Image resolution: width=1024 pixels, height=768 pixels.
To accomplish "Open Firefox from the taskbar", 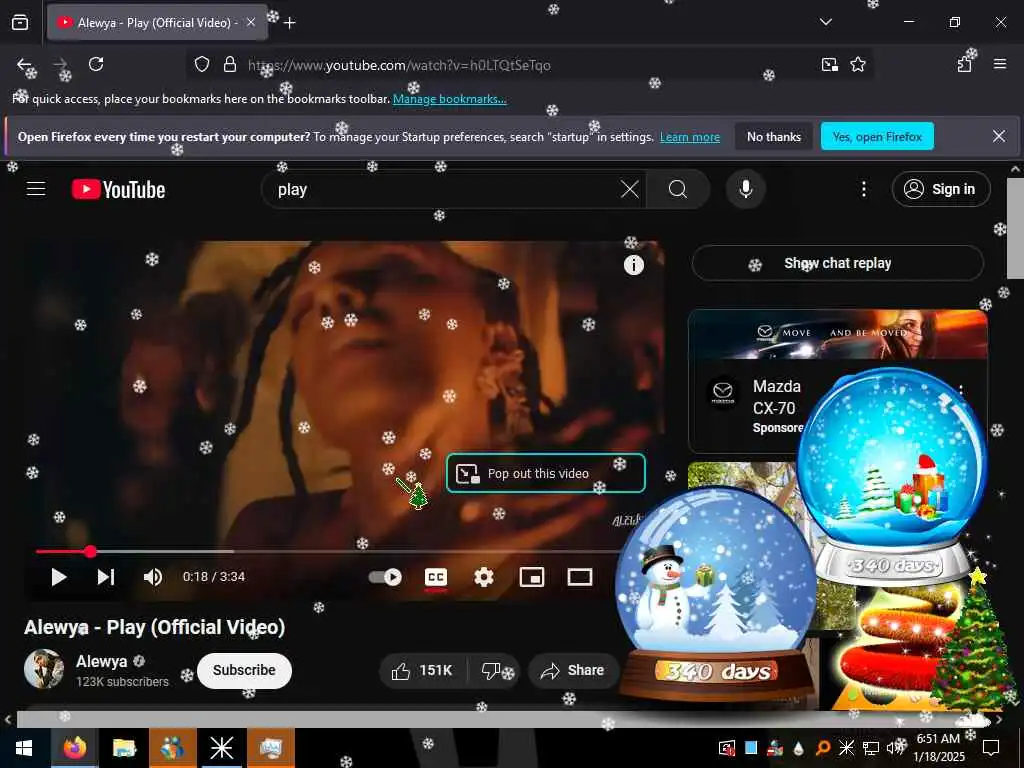I will (x=74, y=748).
